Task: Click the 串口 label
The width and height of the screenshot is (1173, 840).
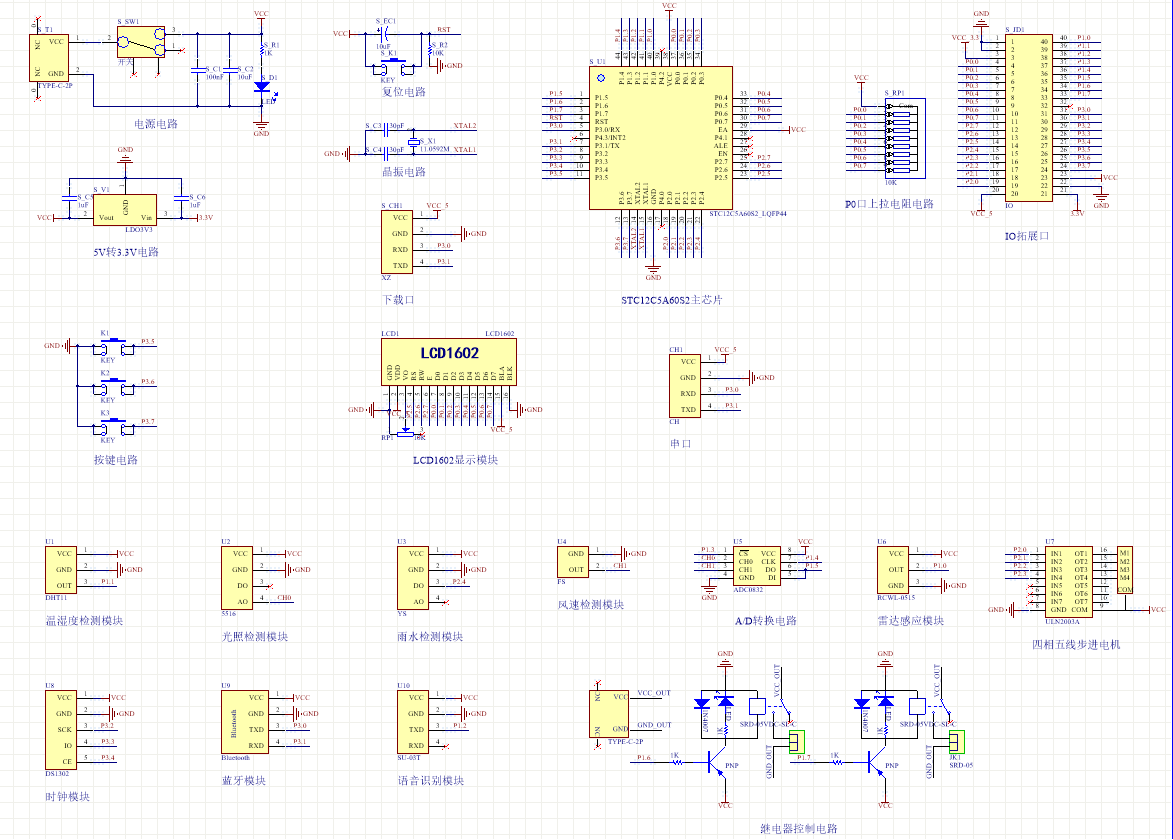Action: 681,444
